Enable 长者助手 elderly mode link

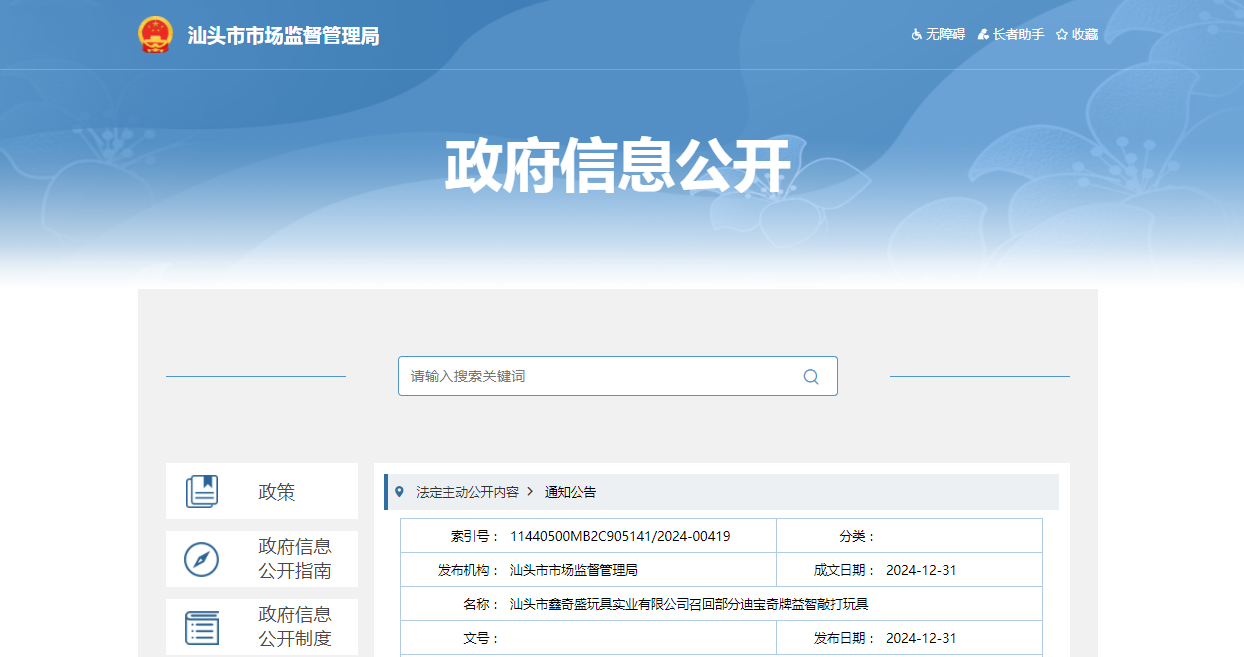(x=1018, y=35)
